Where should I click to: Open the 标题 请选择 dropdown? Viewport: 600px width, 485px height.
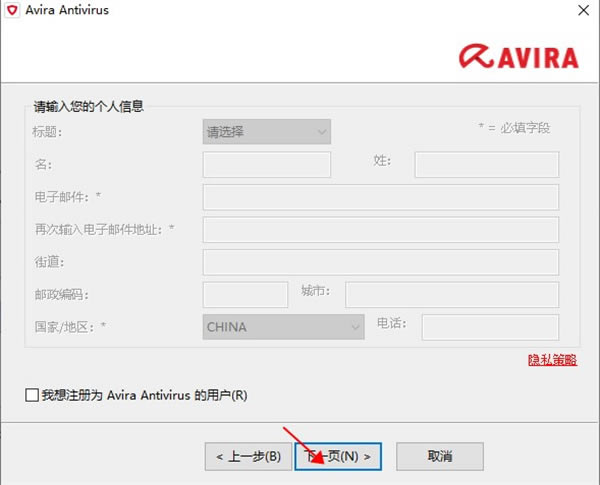coord(267,132)
